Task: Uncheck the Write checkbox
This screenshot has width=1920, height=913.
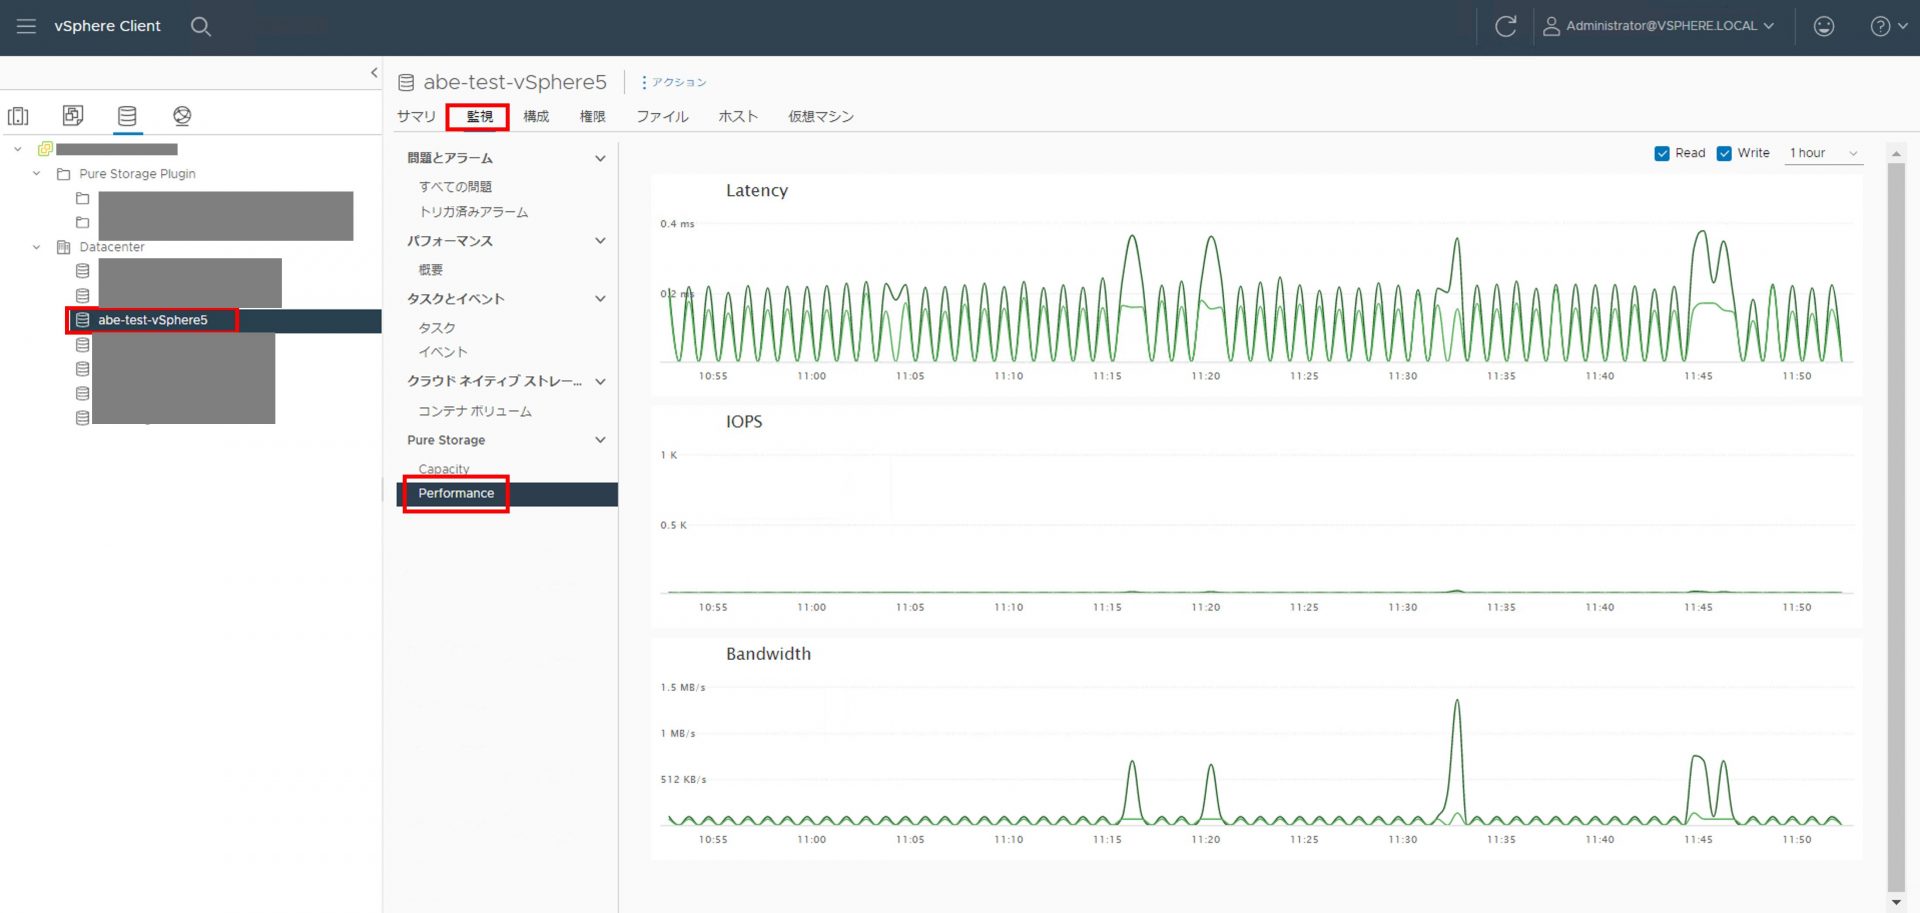Action: pos(1724,153)
